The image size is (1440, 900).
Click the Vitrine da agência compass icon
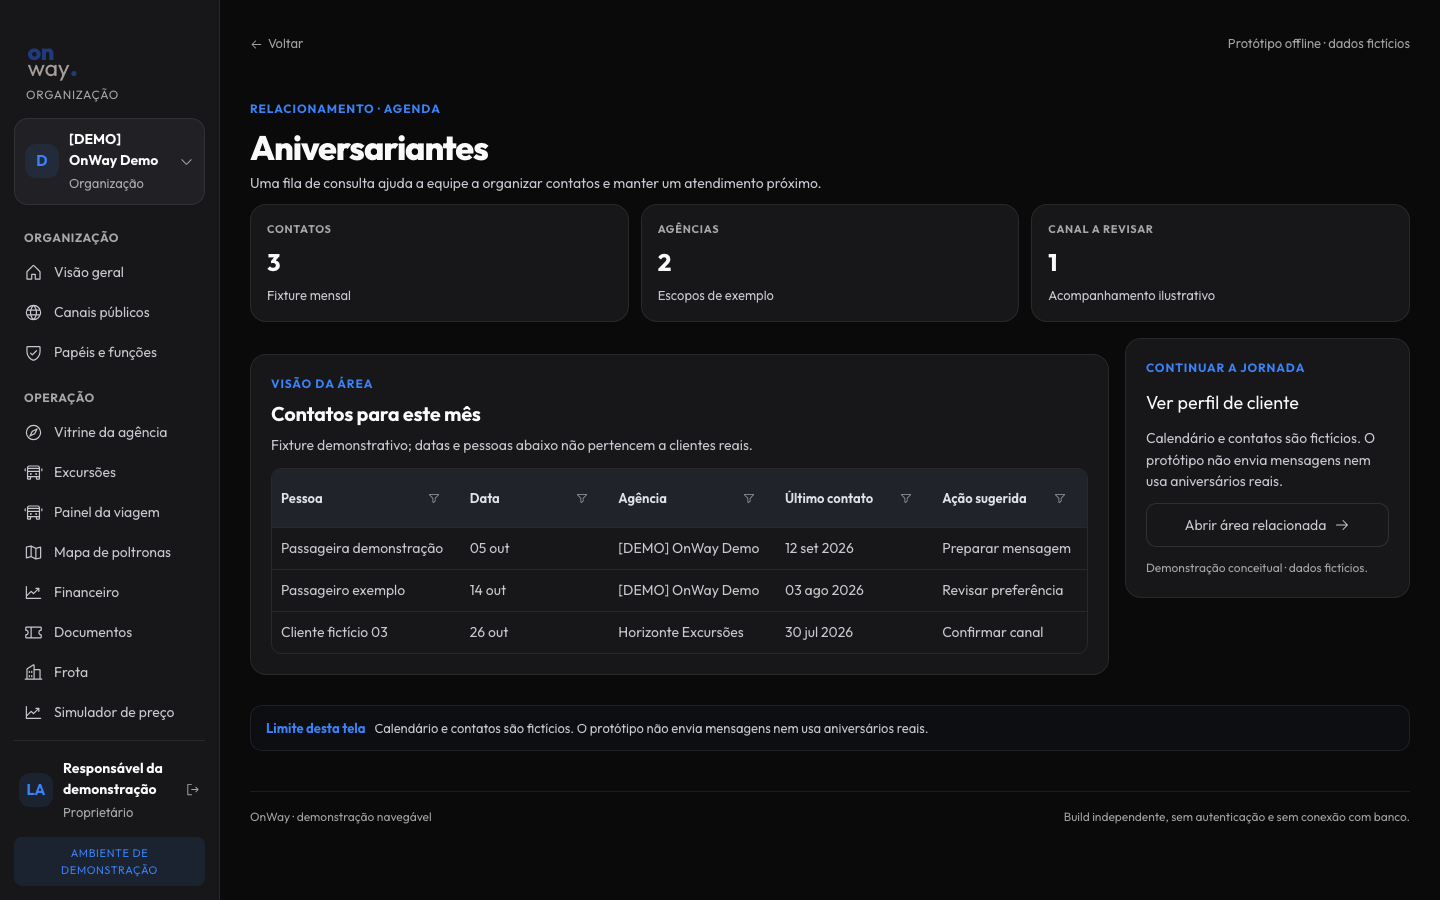[x=33, y=432]
